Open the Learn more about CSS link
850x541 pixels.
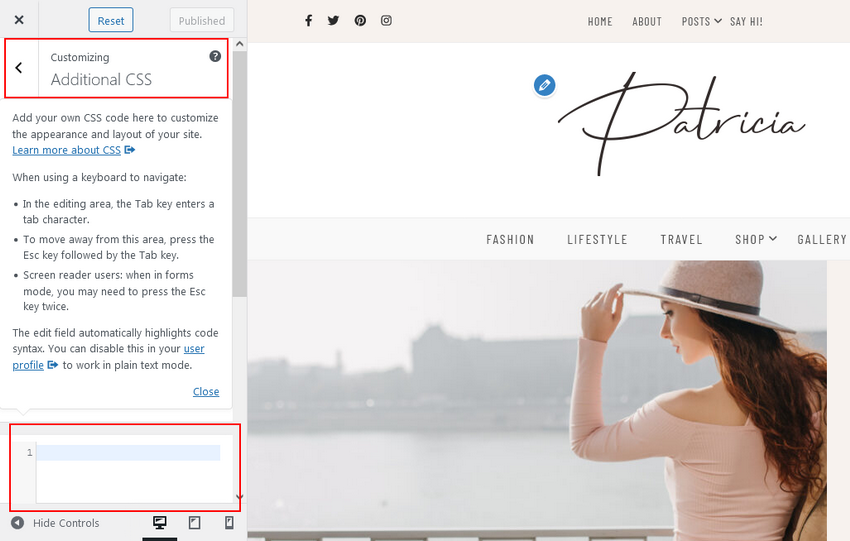click(x=67, y=150)
